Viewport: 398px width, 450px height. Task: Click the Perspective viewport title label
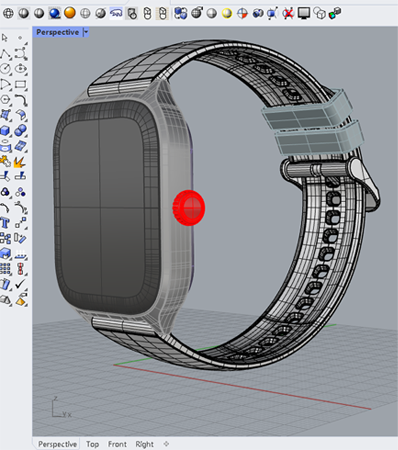[57, 32]
